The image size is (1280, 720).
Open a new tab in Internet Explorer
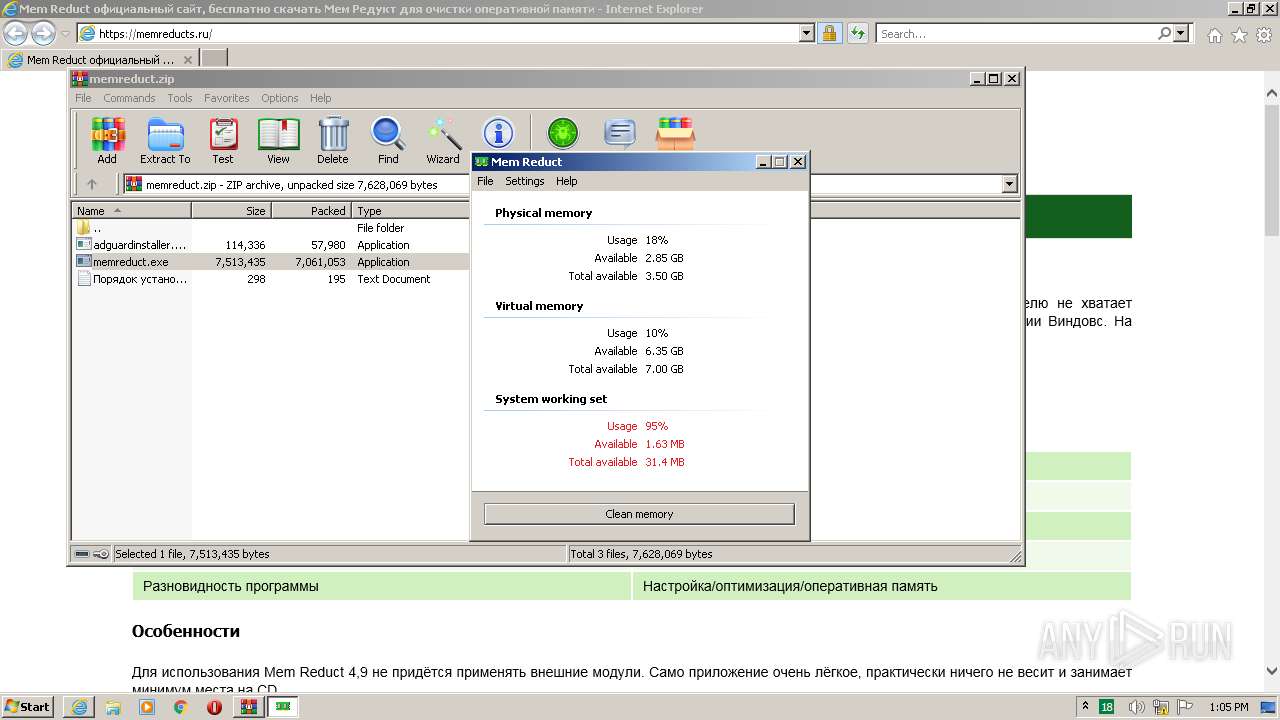[214, 59]
